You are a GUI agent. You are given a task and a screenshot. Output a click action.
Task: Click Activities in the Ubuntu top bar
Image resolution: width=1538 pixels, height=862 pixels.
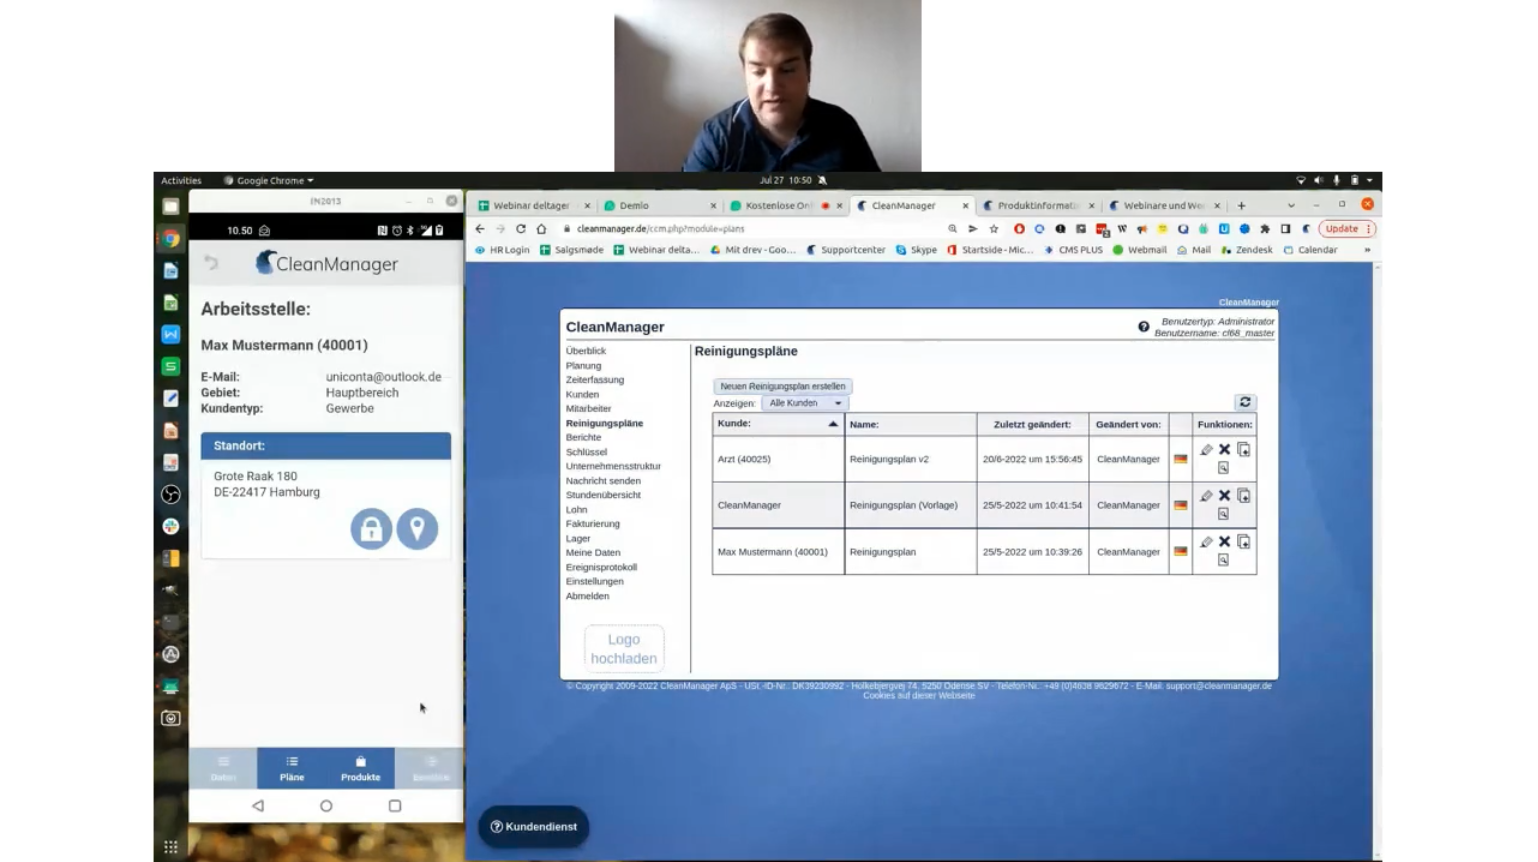point(181,181)
